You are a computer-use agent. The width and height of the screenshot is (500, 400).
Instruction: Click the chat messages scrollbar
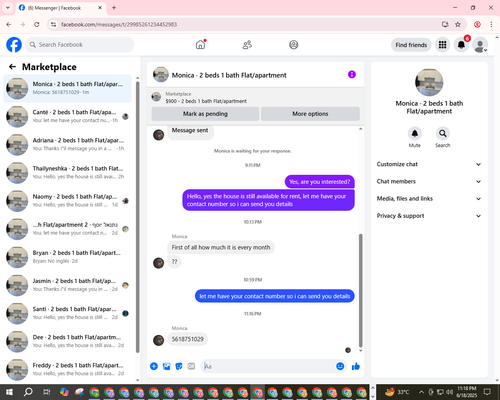coord(360,290)
